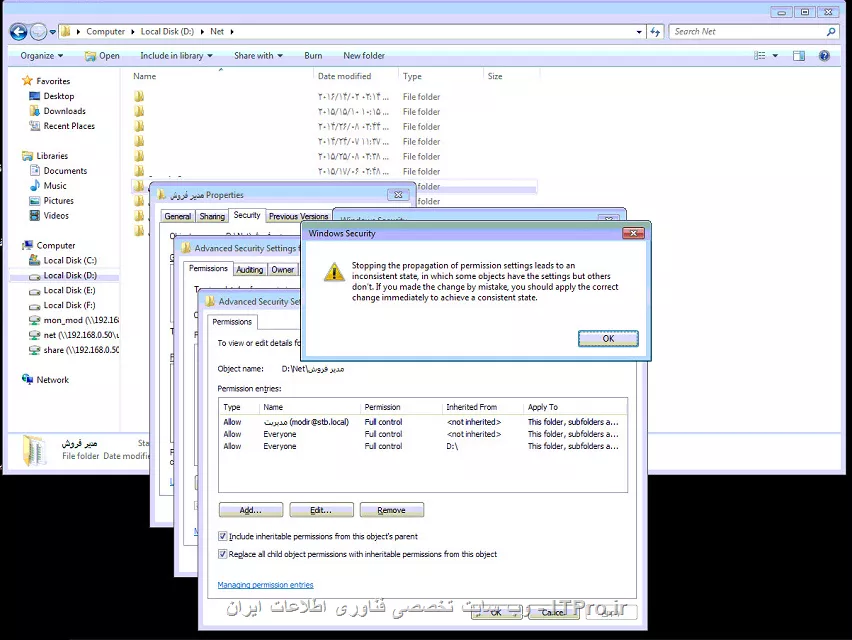Click Inherited From column header
Viewport: 852px width, 640px height.
(x=471, y=407)
